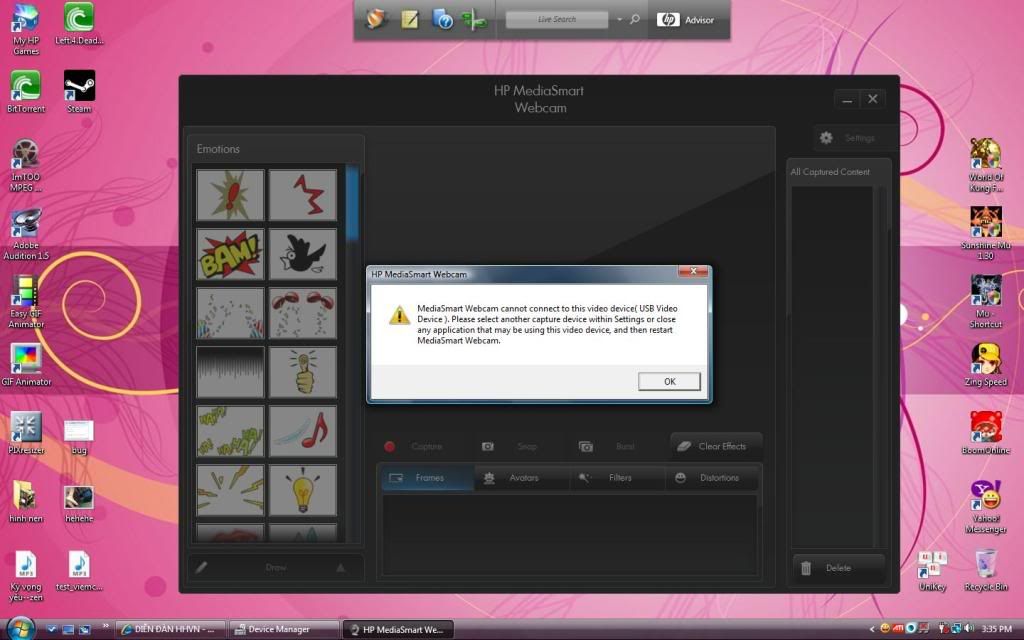Select the red music note emotion
Image resolution: width=1024 pixels, height=640 pixels.
tap(302, 431)
